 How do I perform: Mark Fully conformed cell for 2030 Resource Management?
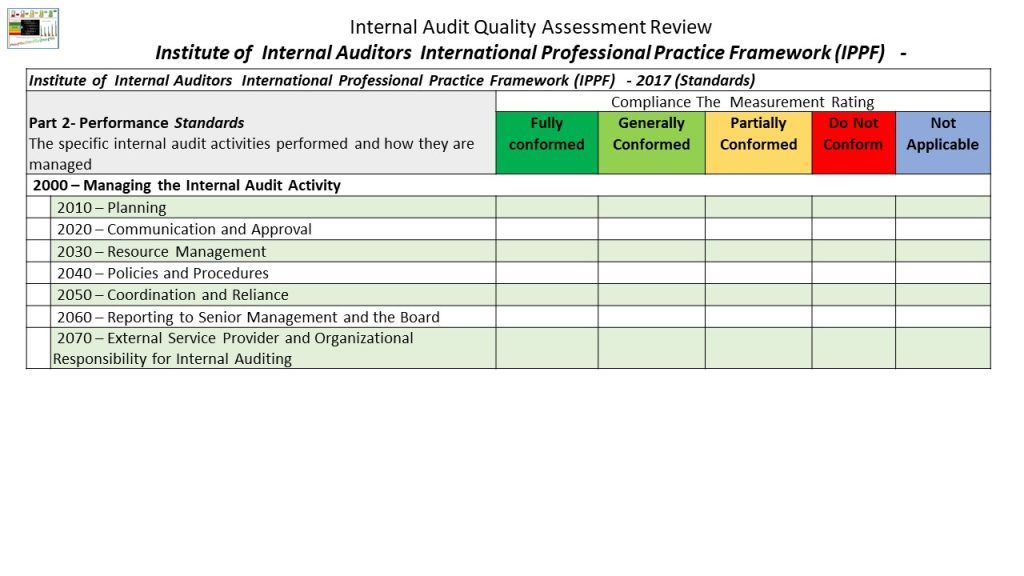click(x=547, y=251)
